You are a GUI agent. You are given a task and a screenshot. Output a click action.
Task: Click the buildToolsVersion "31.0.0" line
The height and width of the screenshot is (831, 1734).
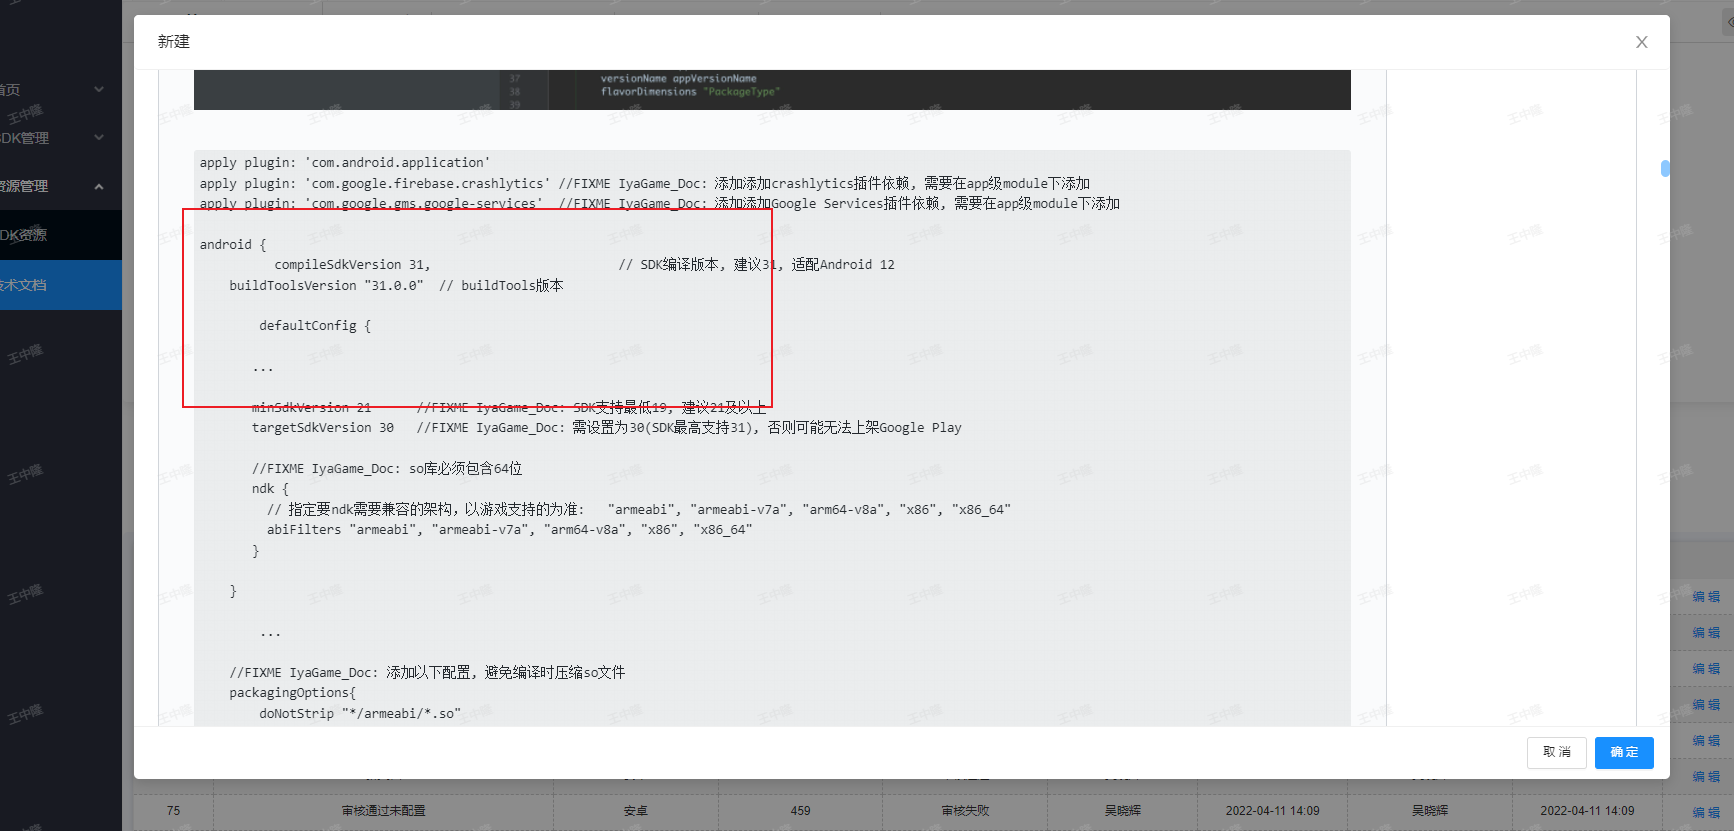click(x=326, y=286)
